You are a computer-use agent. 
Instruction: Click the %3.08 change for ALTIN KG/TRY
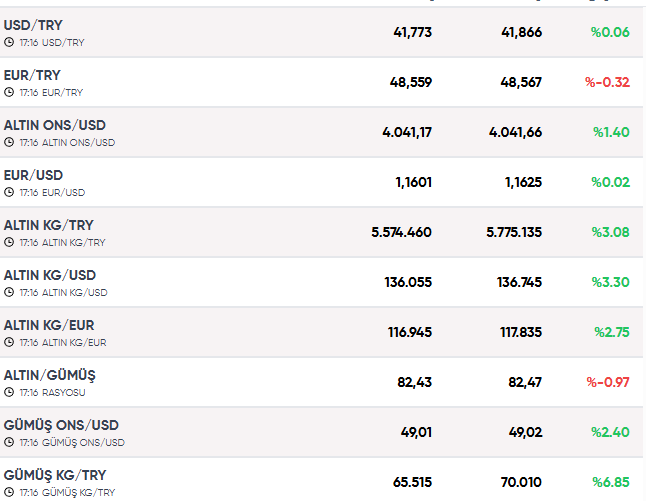pos(611,232)
